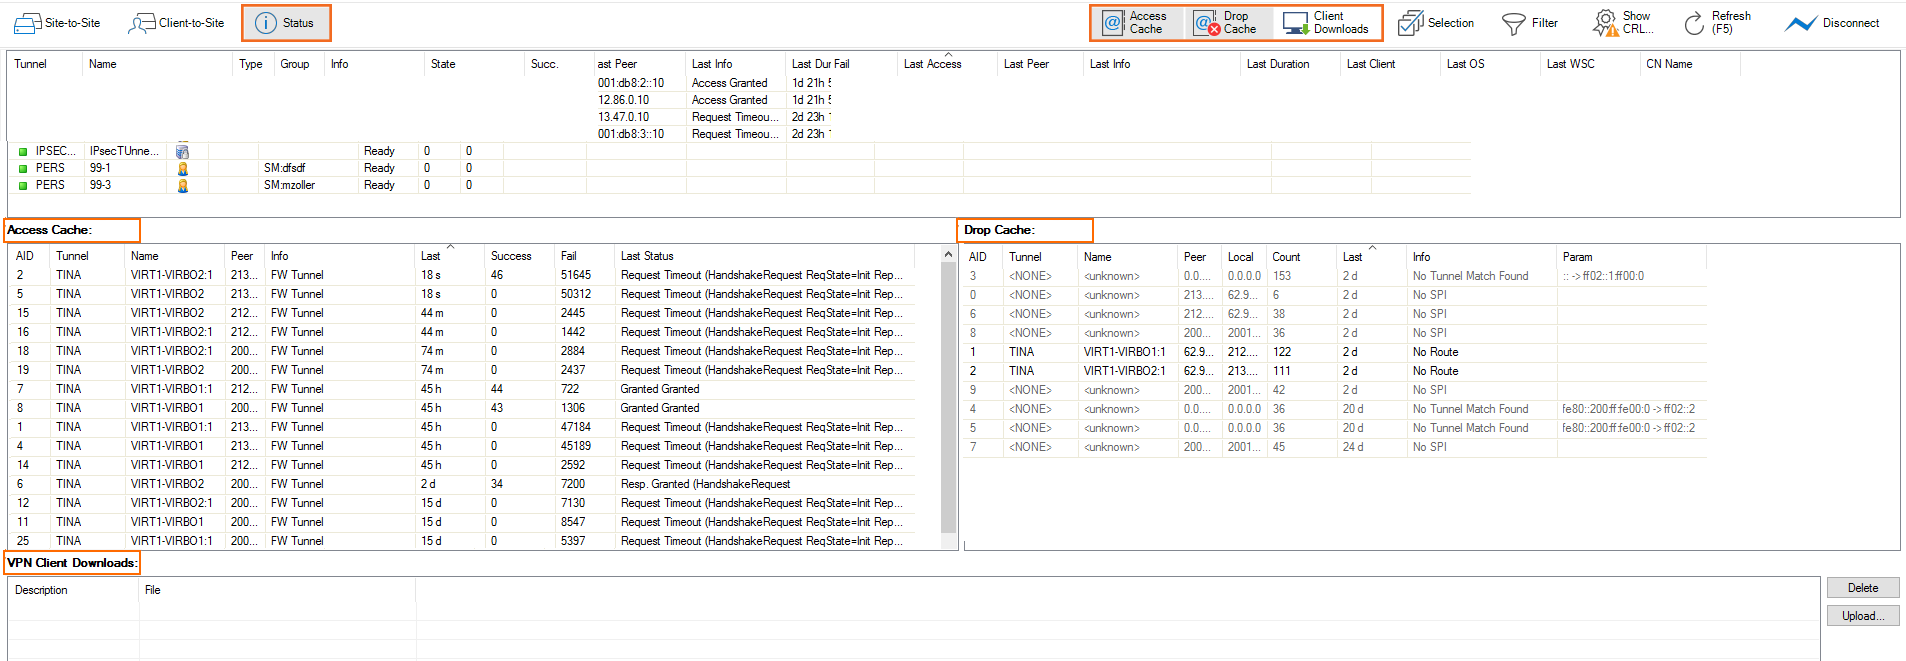The height and width of the screenshot is (661, 1906).
Task: Open the Filter tool
Action: click(x=1530, y=23)
